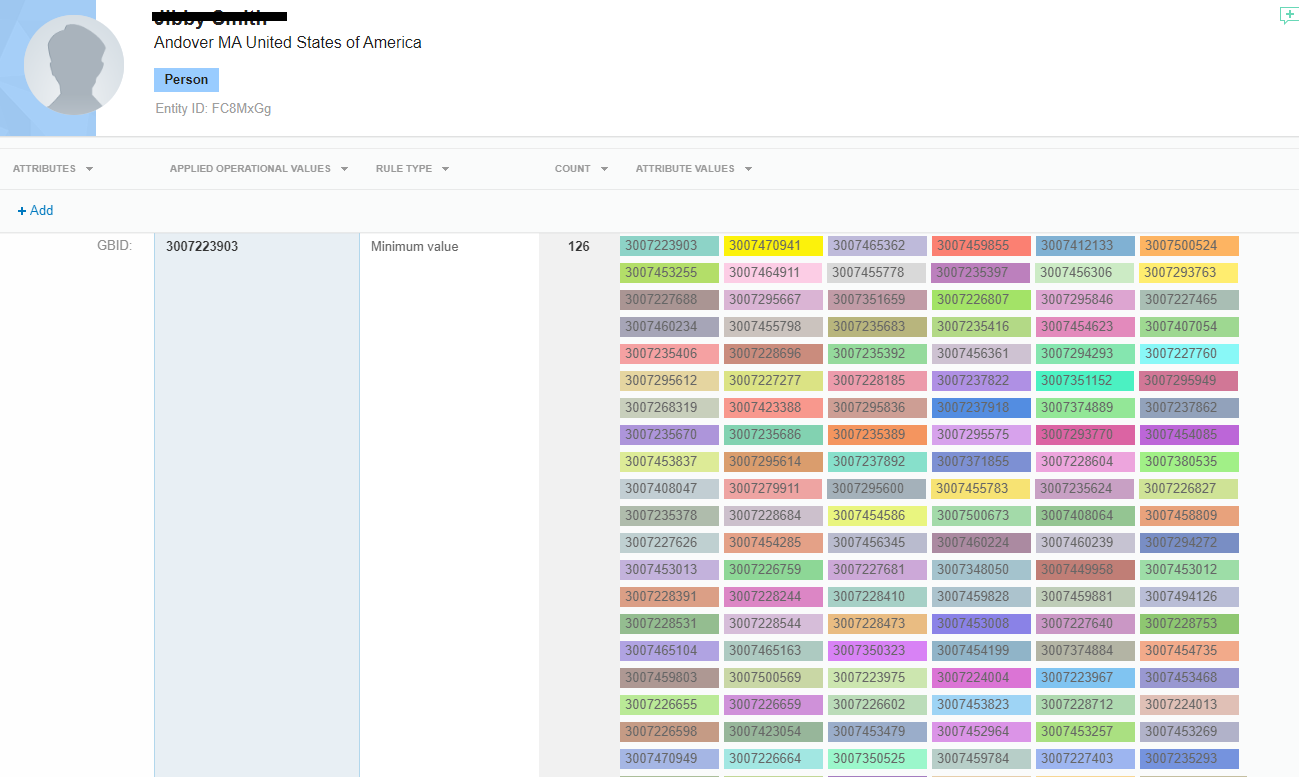Select the cyan swatch 3007227760
Viewport: 1299px width, 777px height.
click(1189, 354)
